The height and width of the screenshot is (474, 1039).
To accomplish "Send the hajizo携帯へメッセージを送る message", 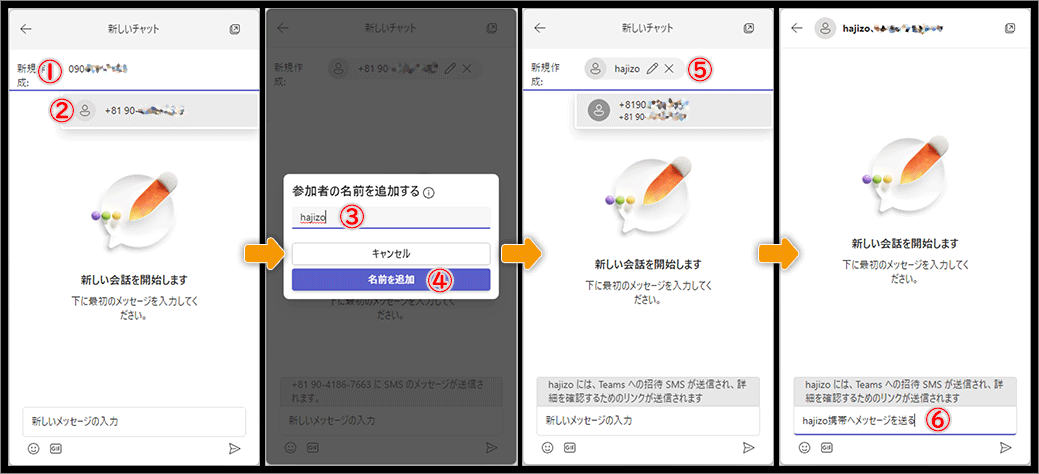I will (x=1003, y=448).
